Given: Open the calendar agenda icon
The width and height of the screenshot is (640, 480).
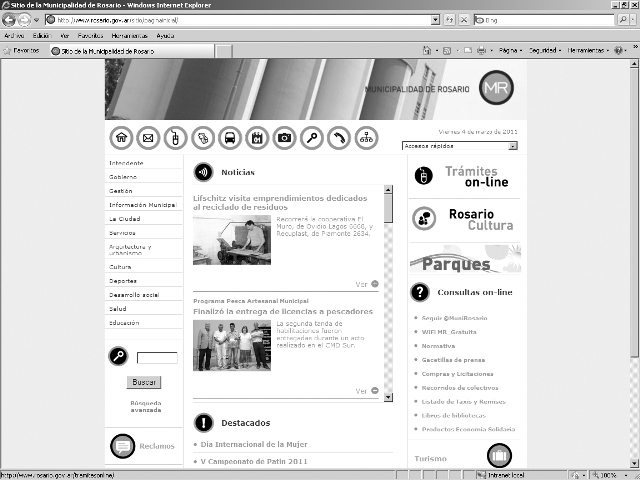Looking at the screenshot, I should point(257,138).
